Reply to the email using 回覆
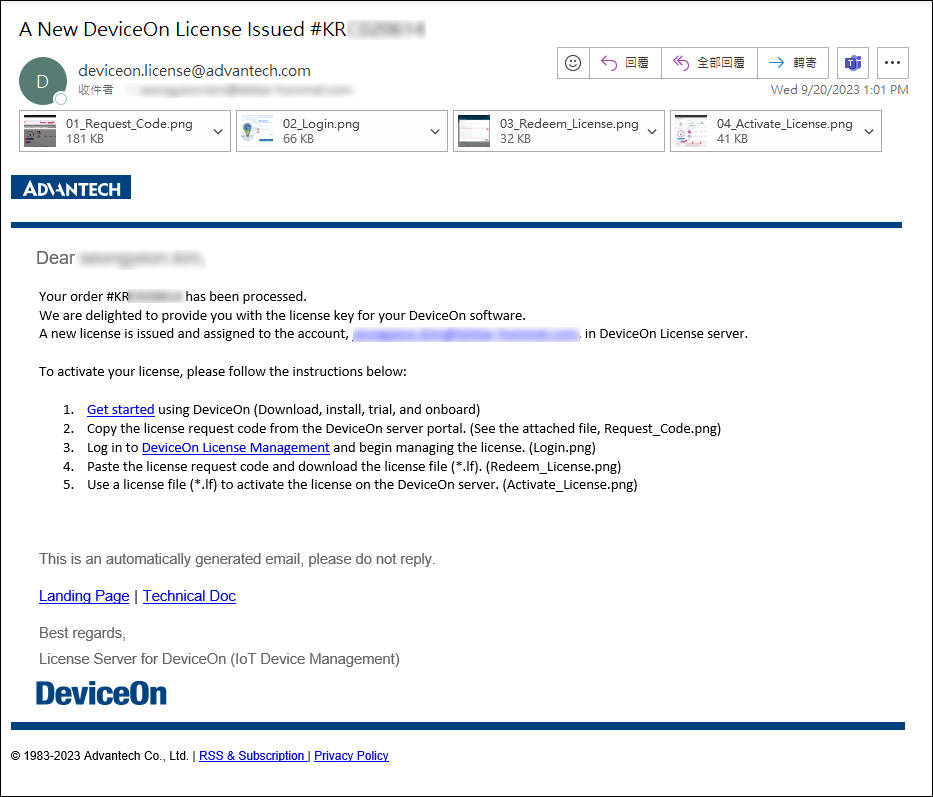The height and width of the screenshot is (797, 933). [625, 62]
